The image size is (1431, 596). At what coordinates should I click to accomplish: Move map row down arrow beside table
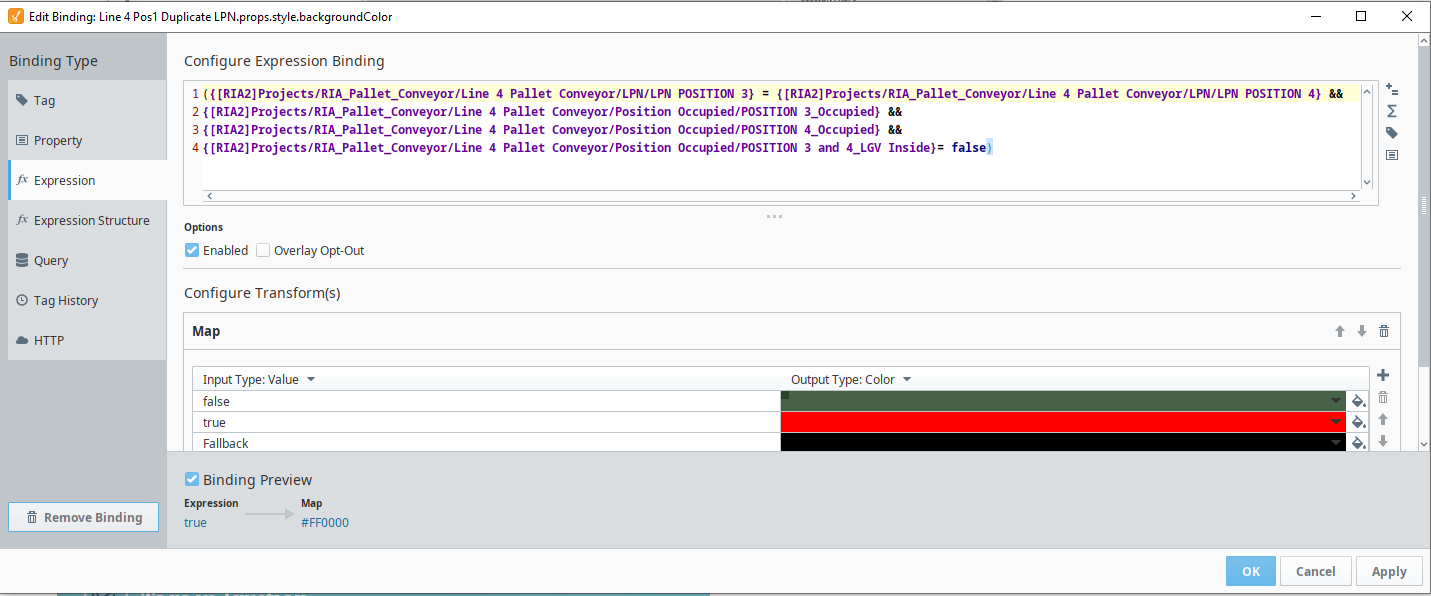[x=1383, y=441]
